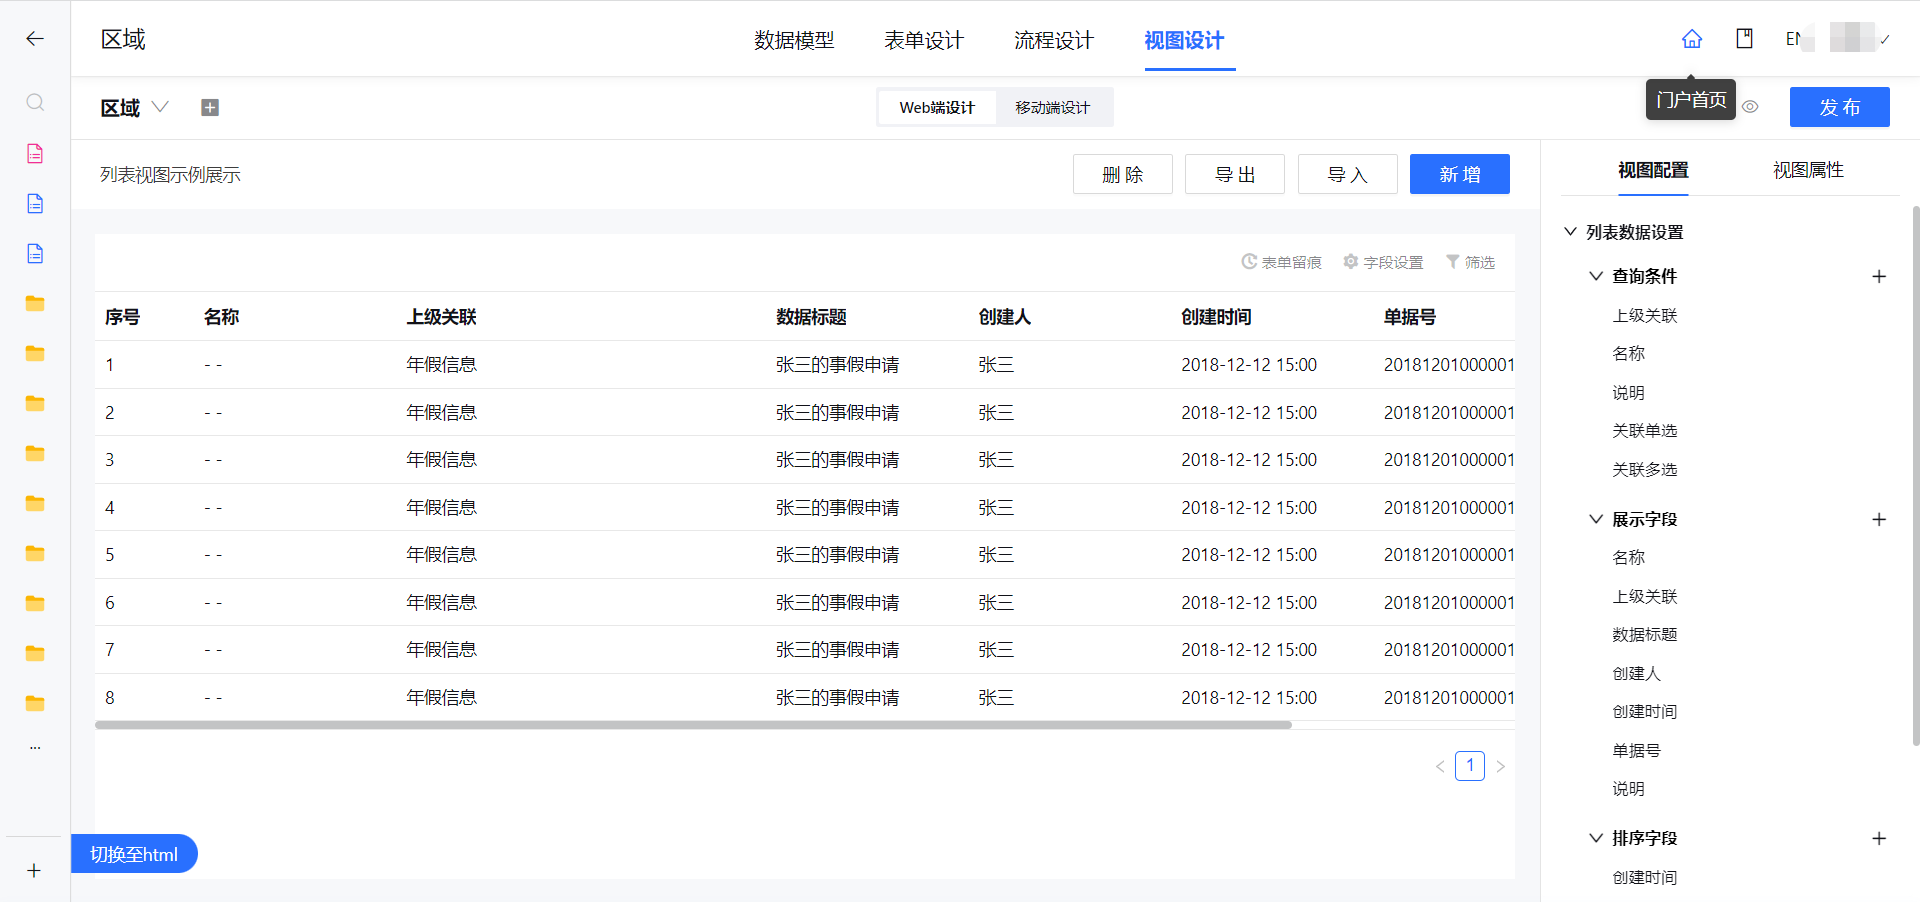Click the 创建人 column header
The image size is (1920, 902).
tap(1004, 317)
